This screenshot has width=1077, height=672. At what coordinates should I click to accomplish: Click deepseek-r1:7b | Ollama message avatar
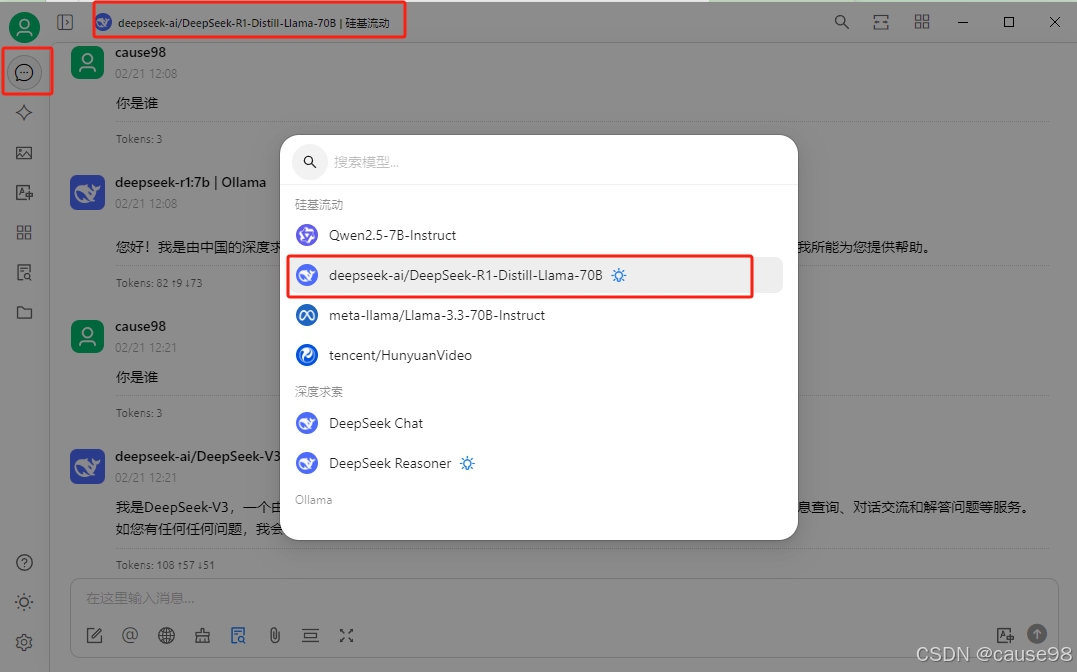click(87, 192)
